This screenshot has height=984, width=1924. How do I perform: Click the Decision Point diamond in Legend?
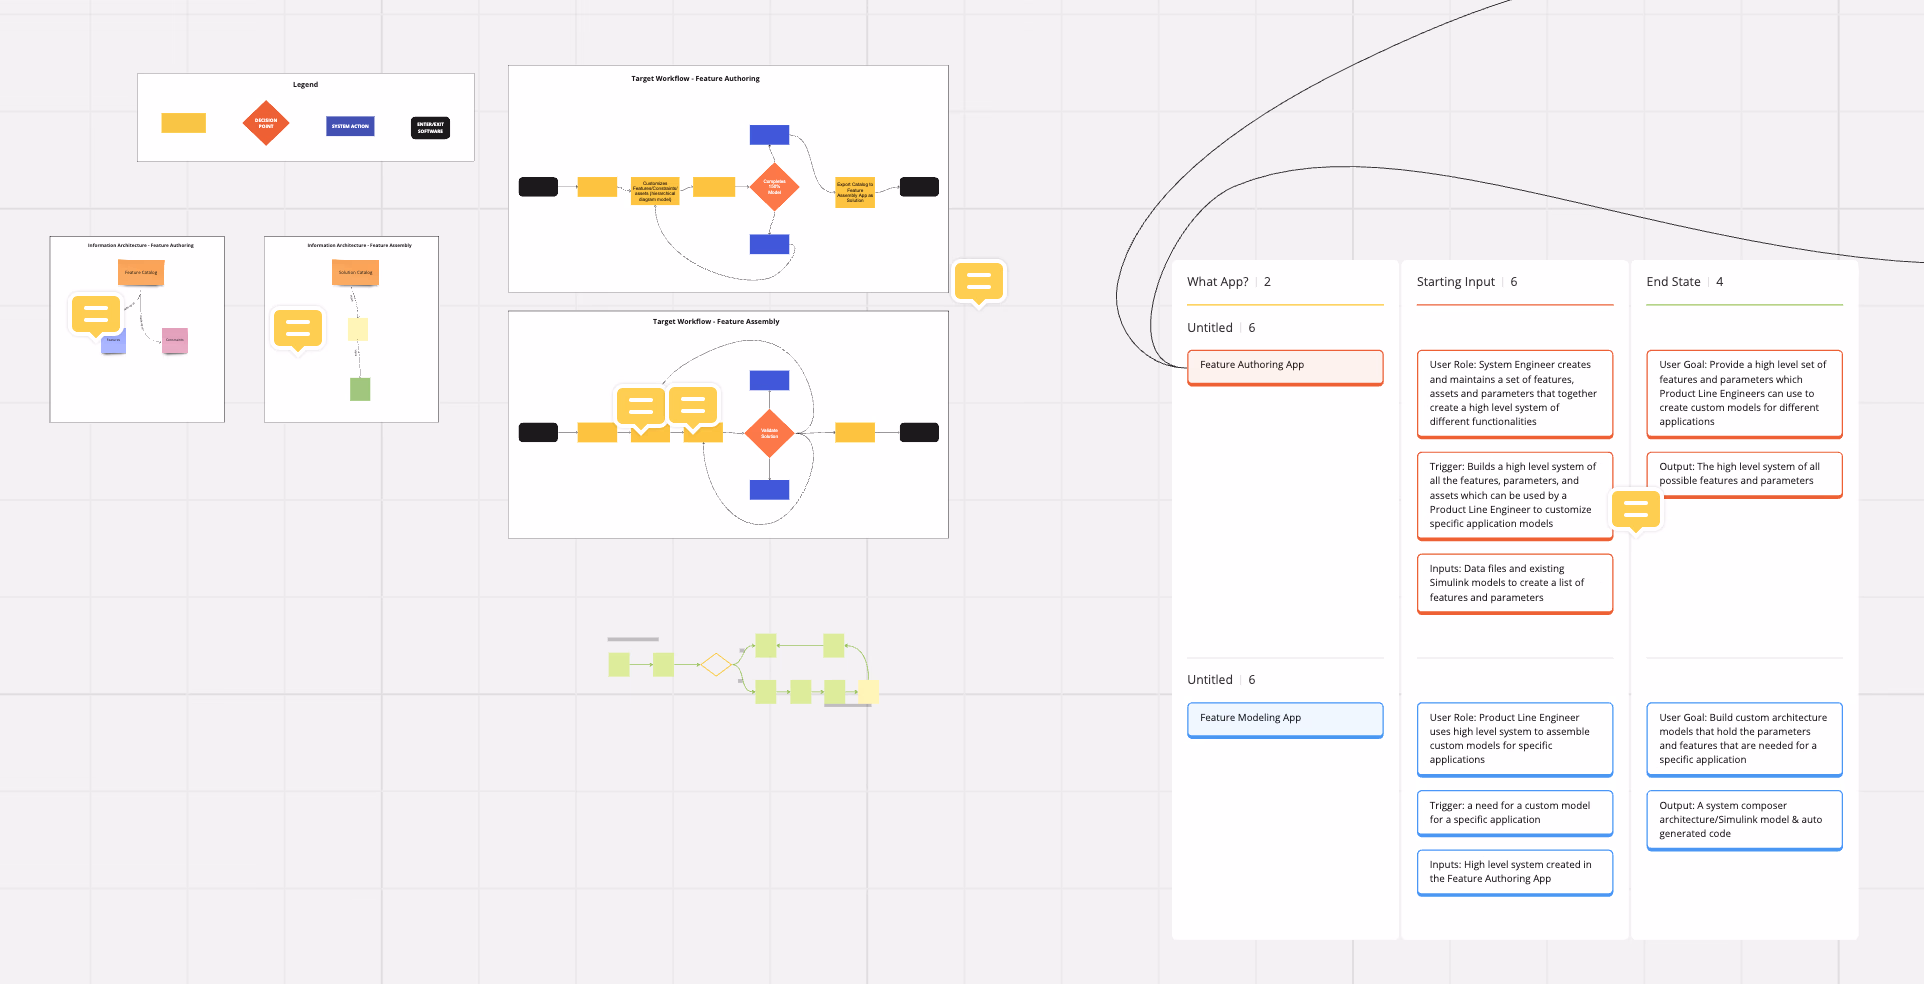(x=266, y=124)
